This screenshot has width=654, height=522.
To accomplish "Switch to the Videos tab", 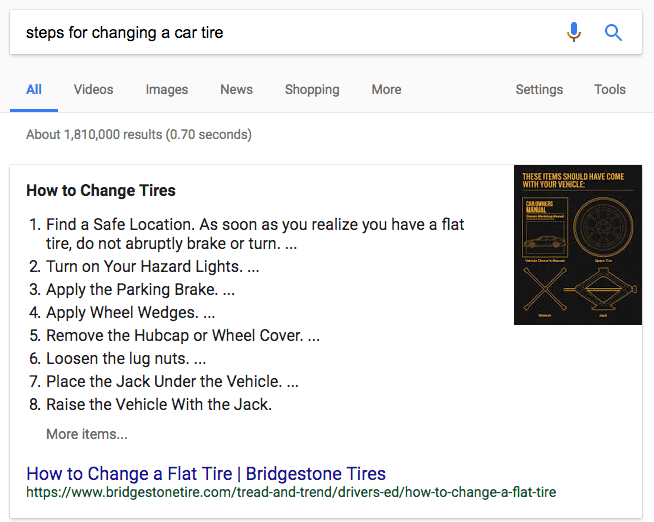I will tap(93, 90).
